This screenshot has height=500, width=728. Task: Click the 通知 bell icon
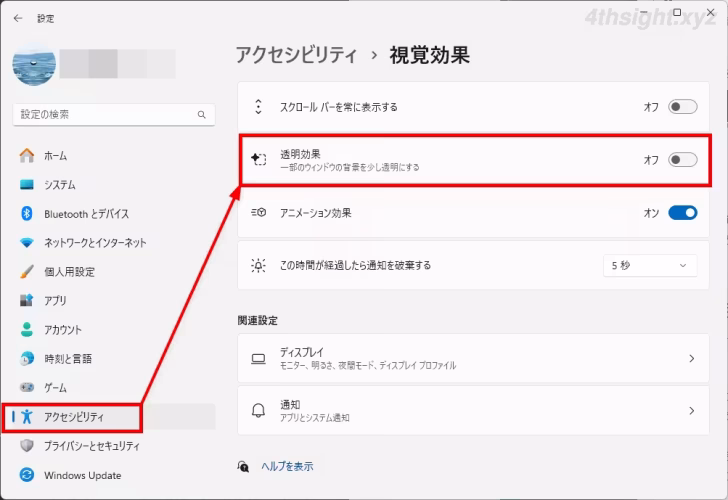click(x=259, y=410)
